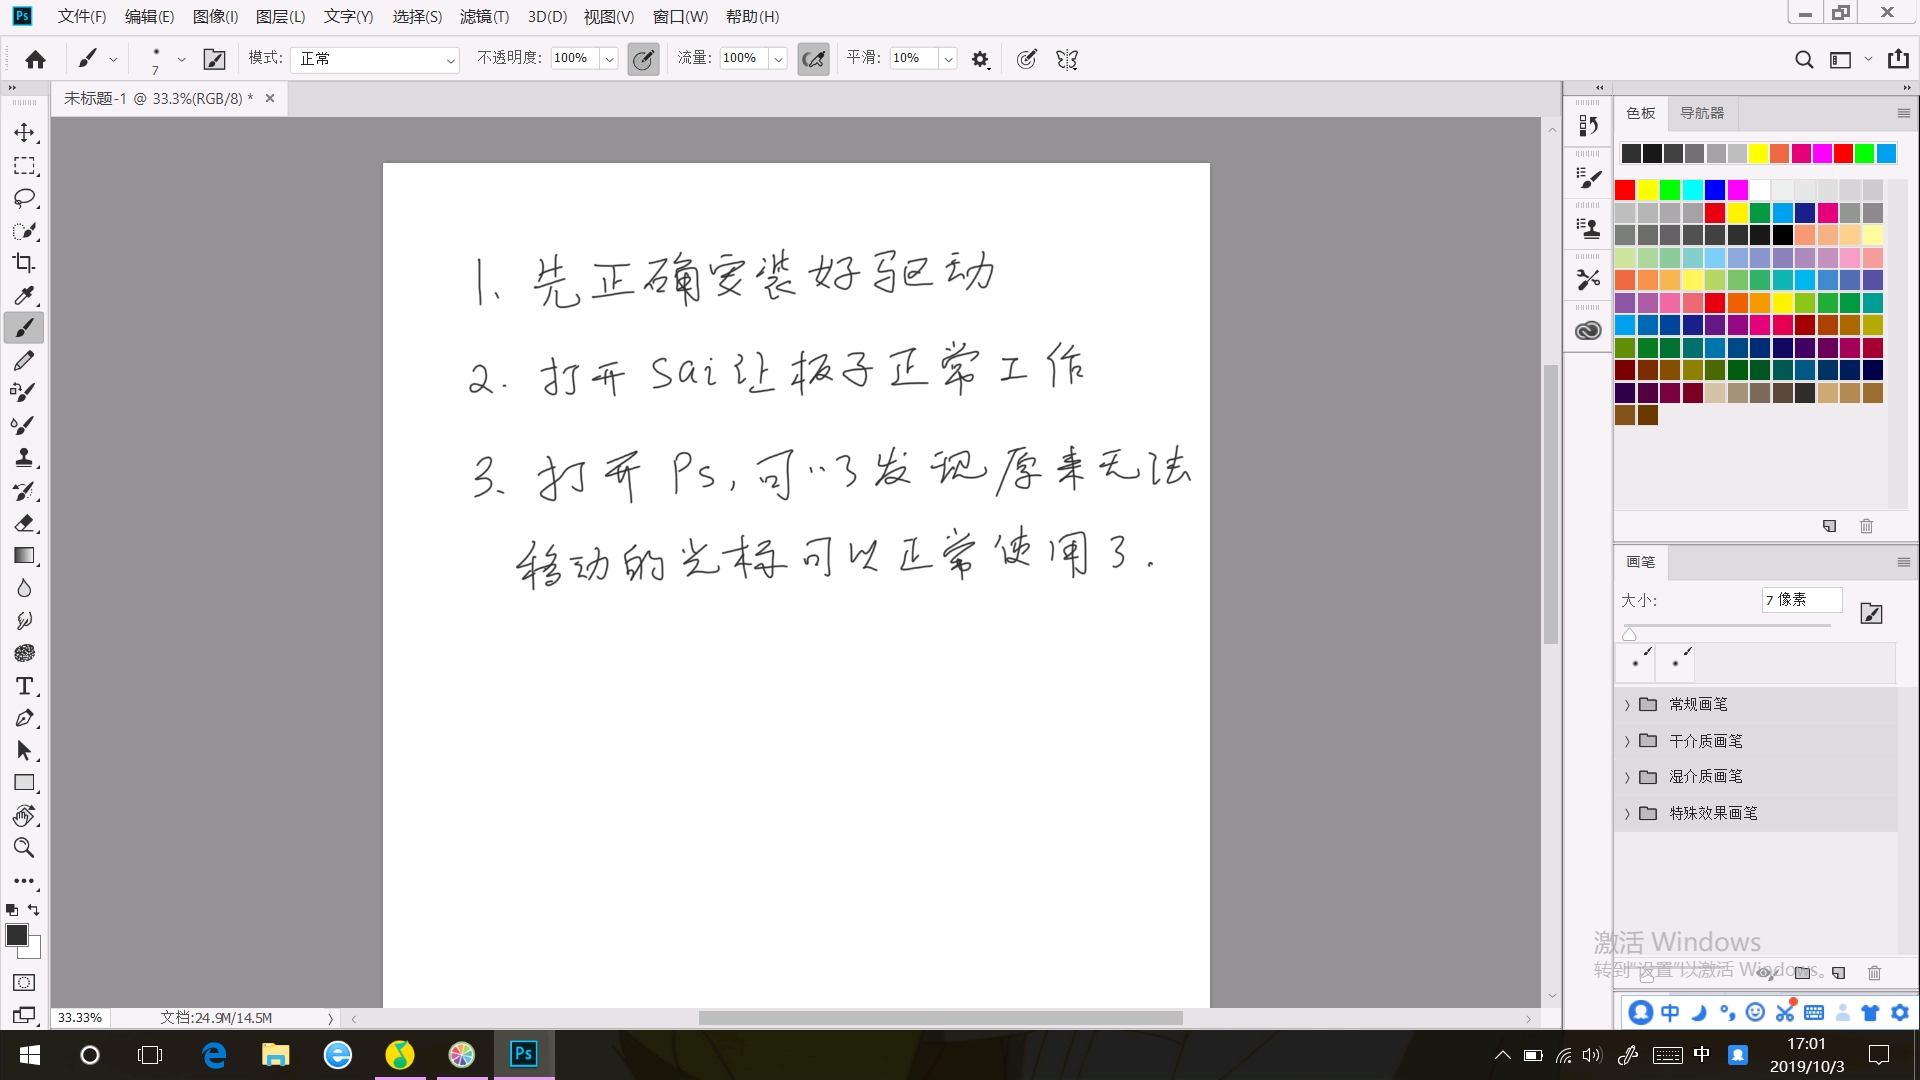1920x1080 pixels.
Task: Open the 滤镜(T) menu
Action: click(x=484, y=17)
